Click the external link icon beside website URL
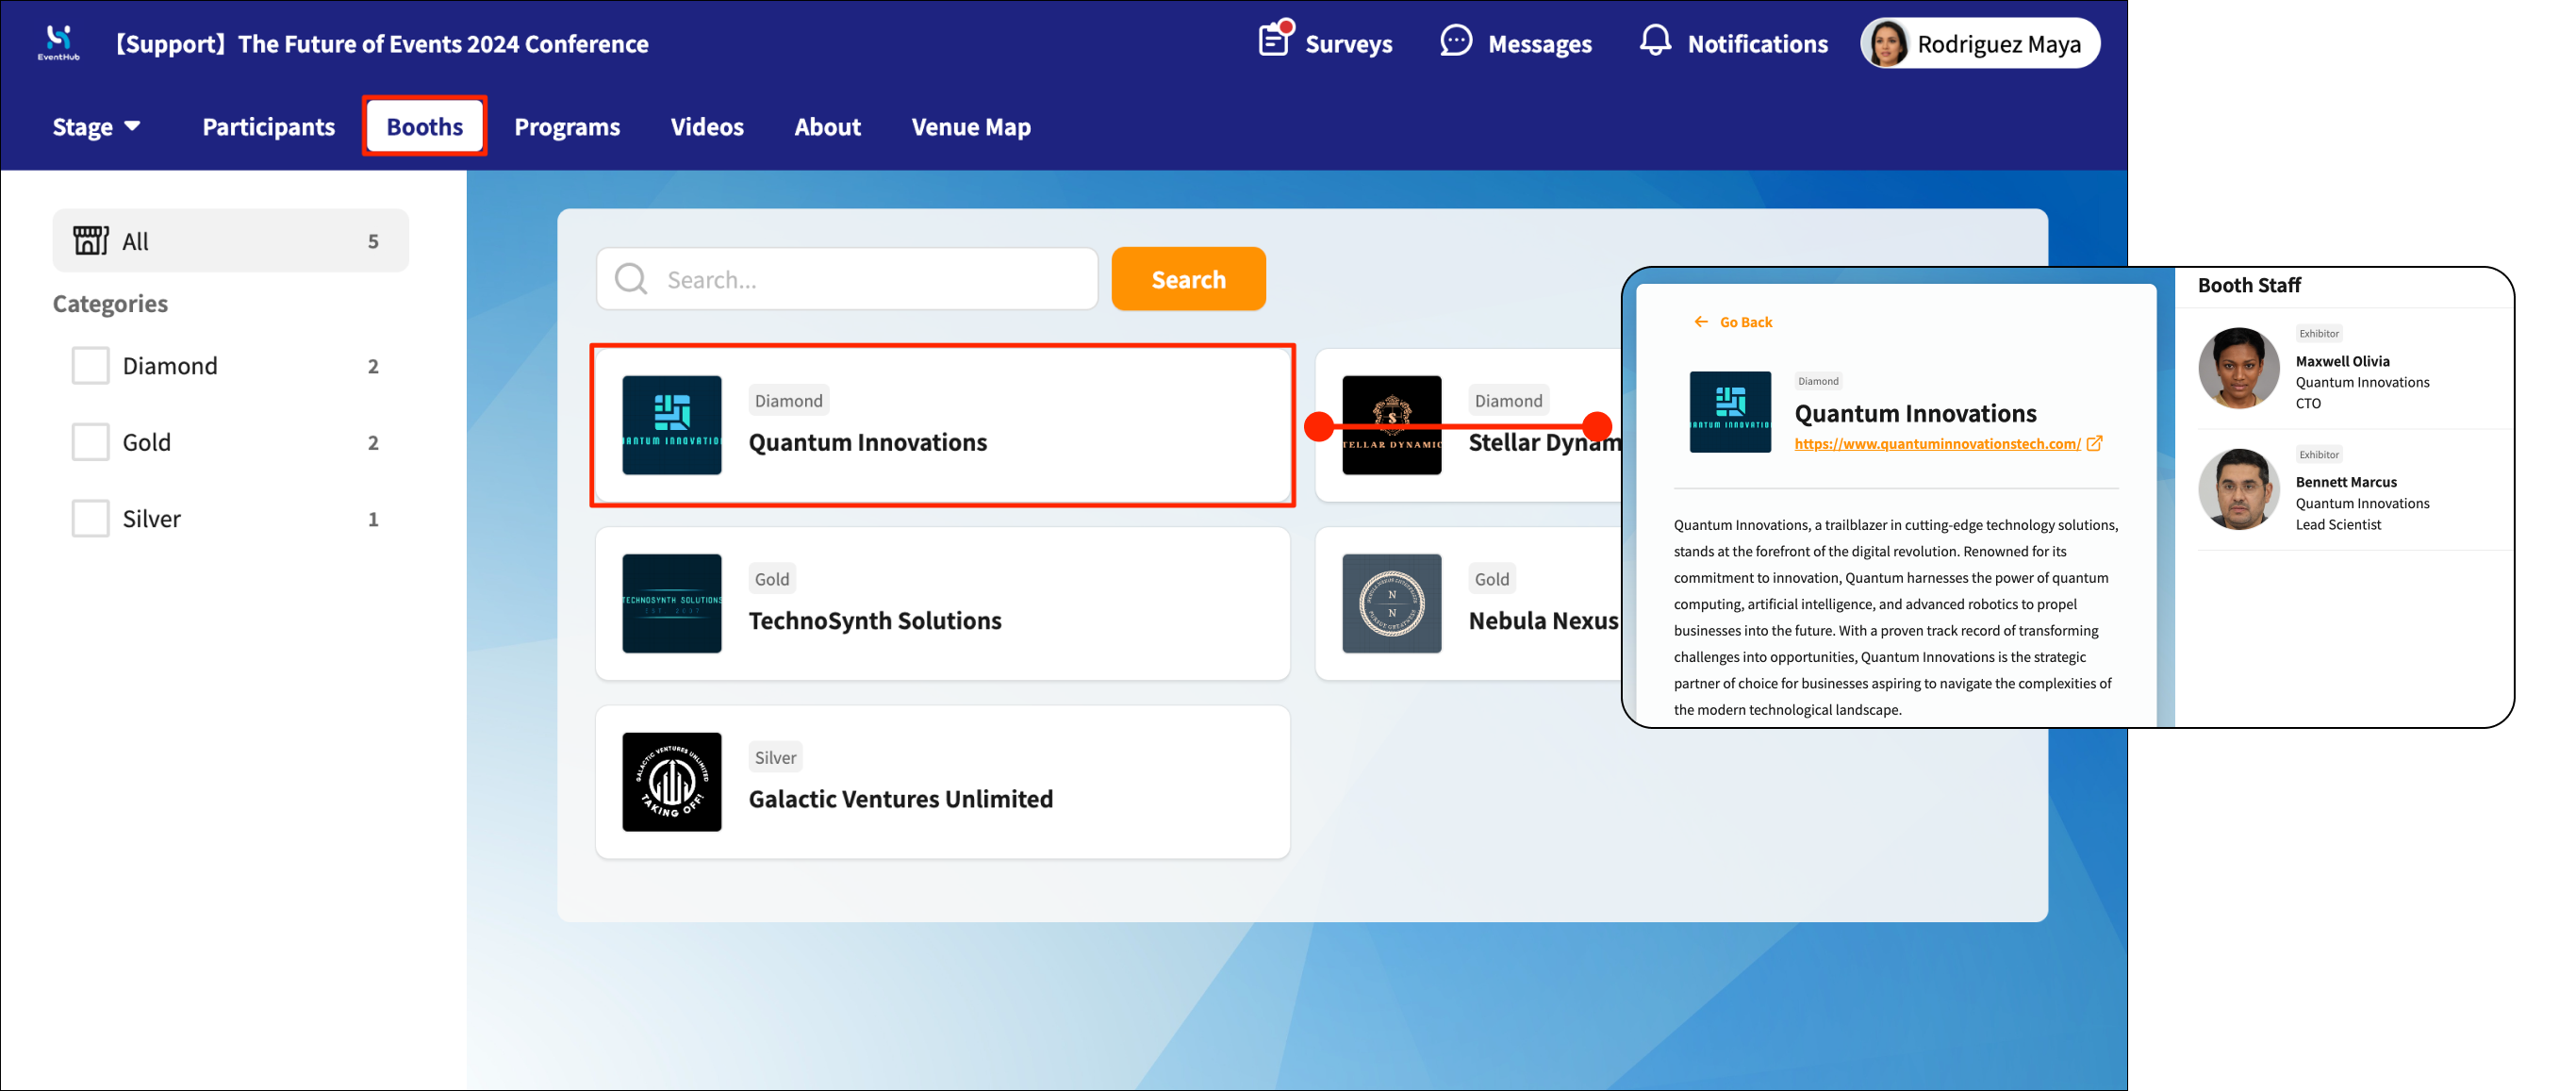Screen dimensions: 2576x1091 pyautogui.click(x=2095, y=443)
